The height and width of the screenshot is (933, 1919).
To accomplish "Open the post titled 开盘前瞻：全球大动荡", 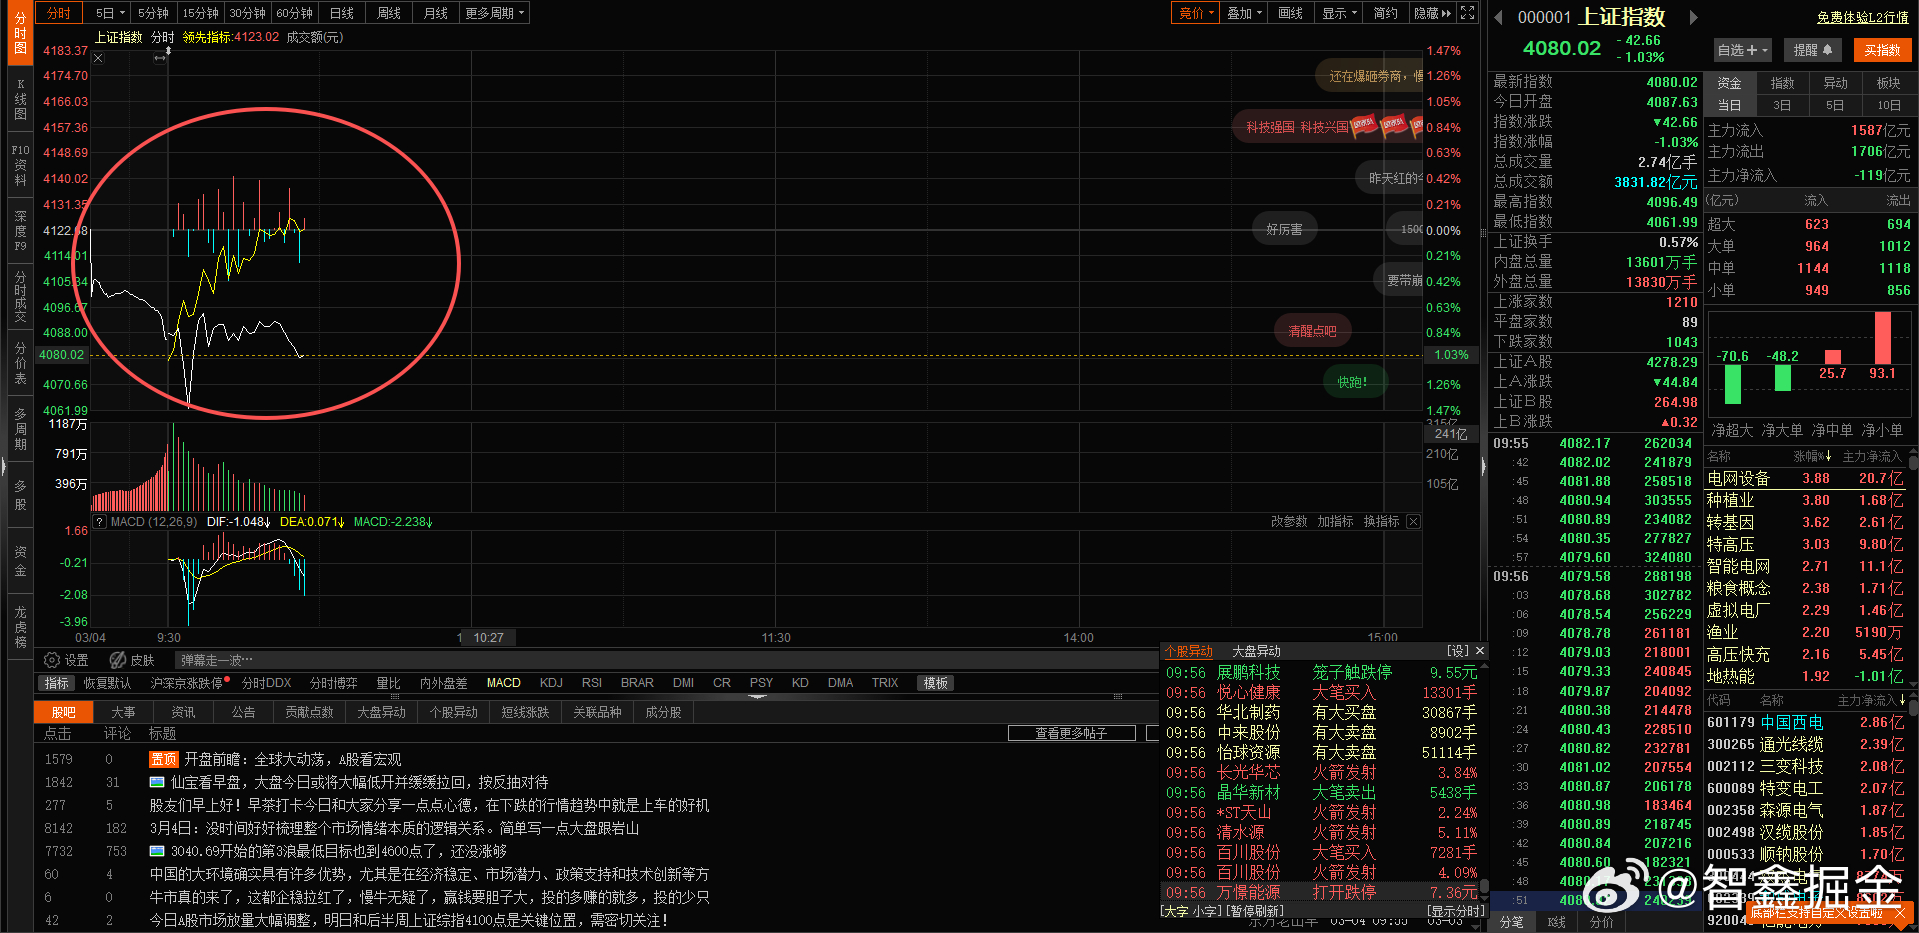I will tap(292, 759).
